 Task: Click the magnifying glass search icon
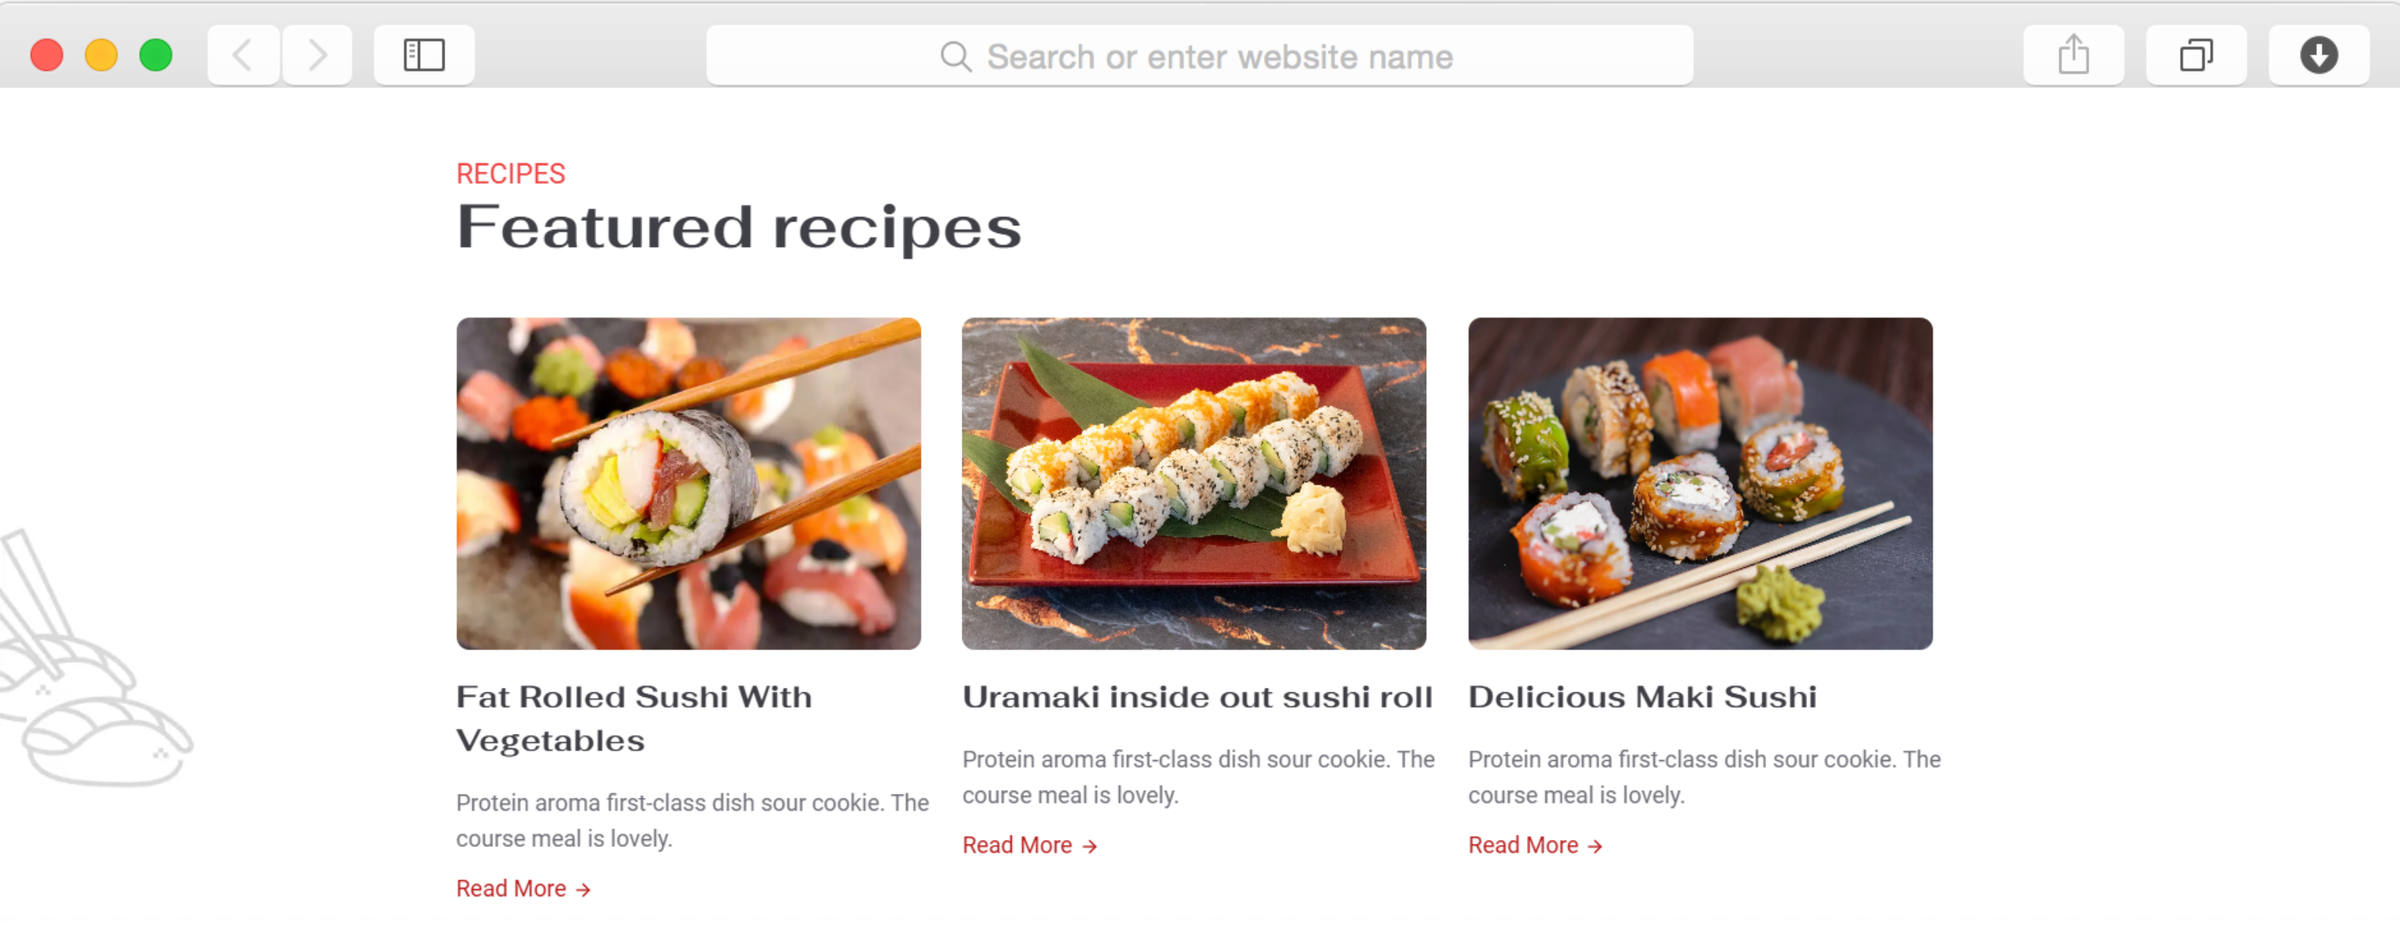click(x=955, y=57)
